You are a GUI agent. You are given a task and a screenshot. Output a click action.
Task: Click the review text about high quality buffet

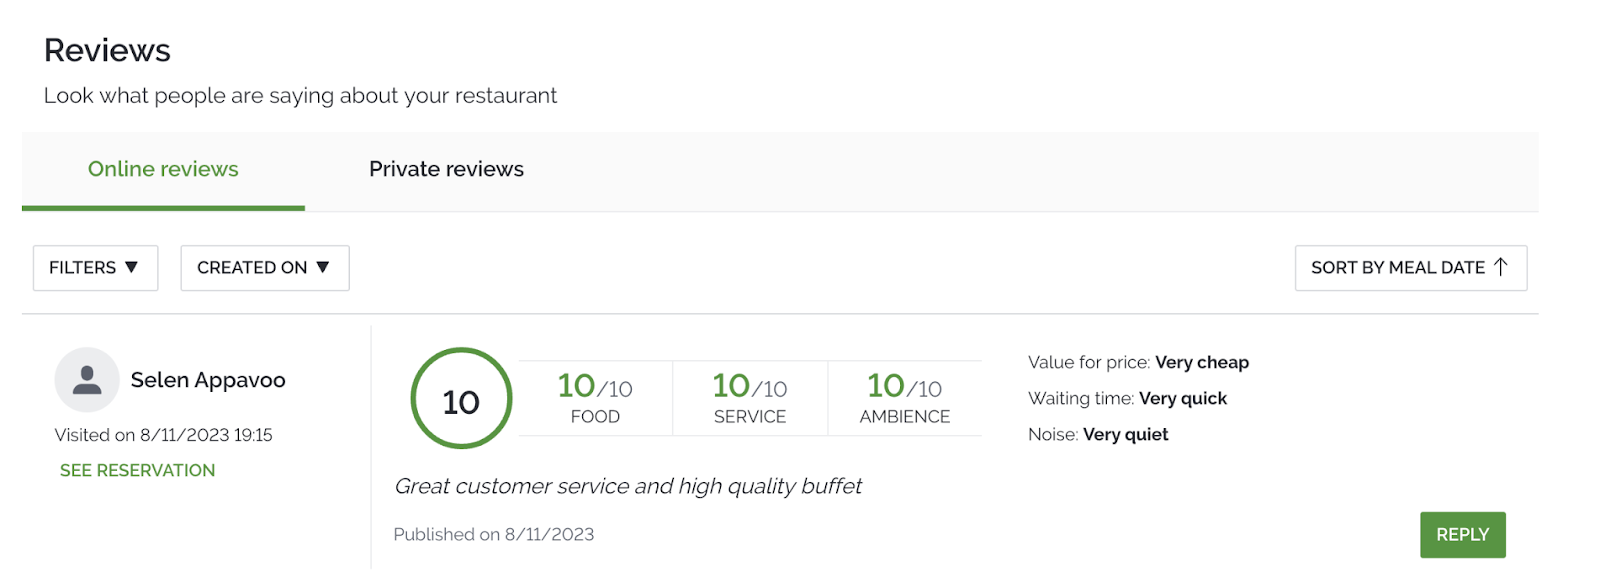point(628,486)
